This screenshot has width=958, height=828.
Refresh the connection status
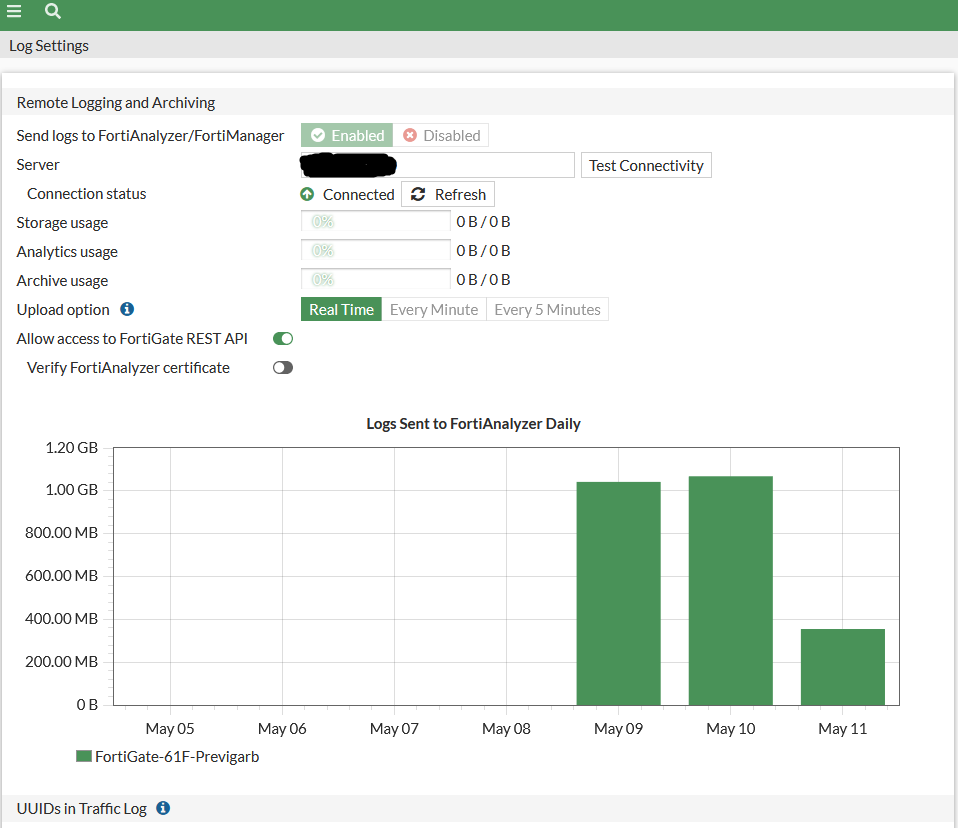[x=448, y=195]
